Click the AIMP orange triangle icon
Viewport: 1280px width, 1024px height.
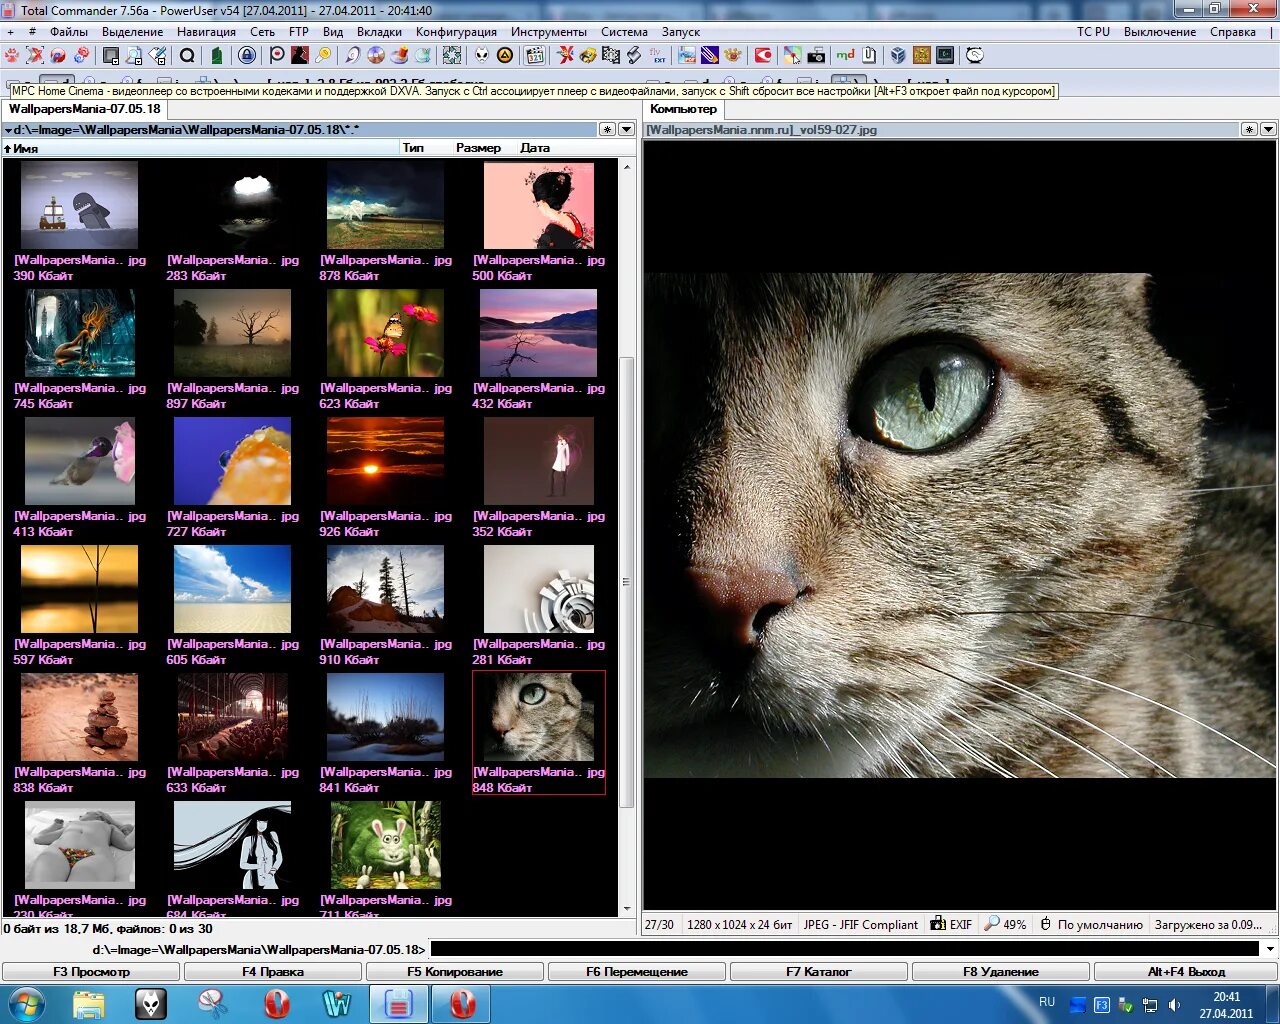click(505, 55)
